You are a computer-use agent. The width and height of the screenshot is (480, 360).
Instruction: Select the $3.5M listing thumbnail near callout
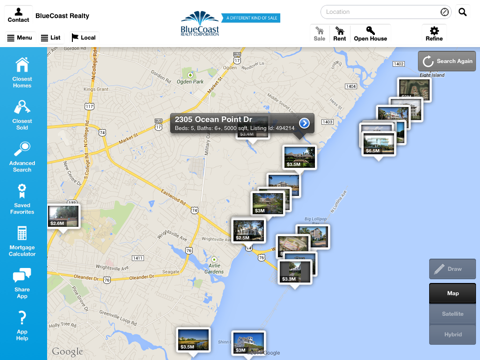(300, 157)
